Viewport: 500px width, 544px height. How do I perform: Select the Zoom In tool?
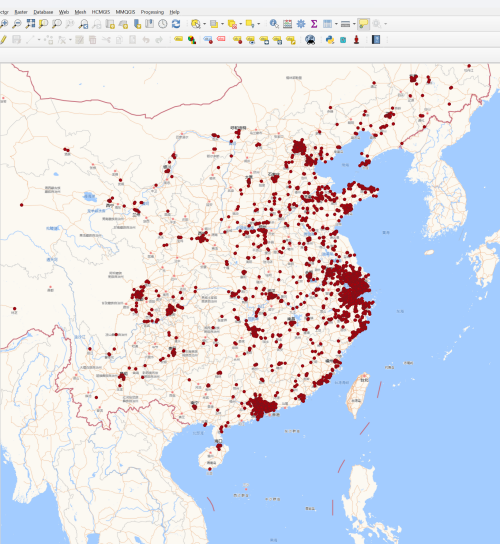coord(4,24)
